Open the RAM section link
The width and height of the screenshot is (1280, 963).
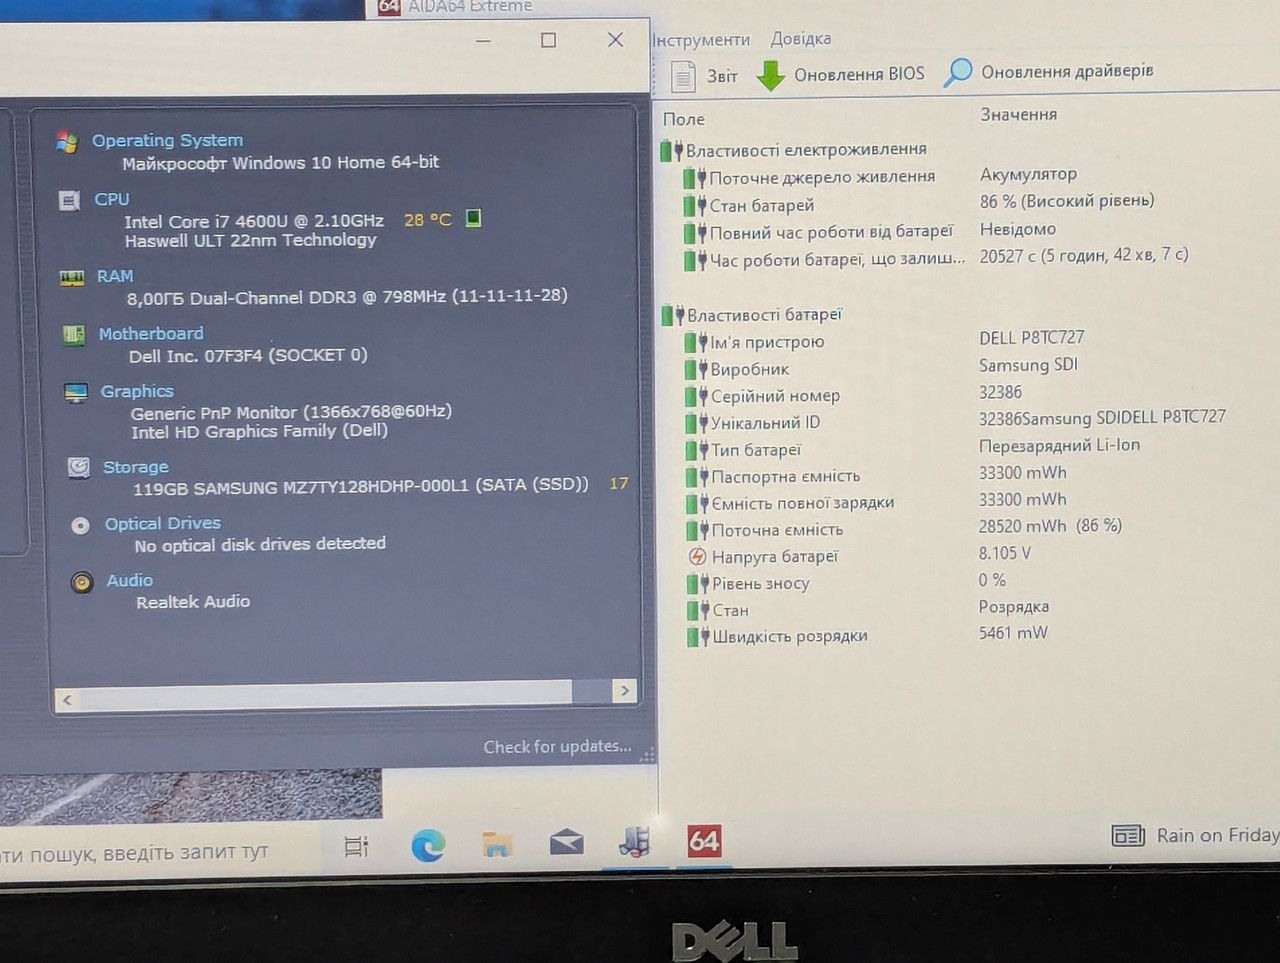115,276
